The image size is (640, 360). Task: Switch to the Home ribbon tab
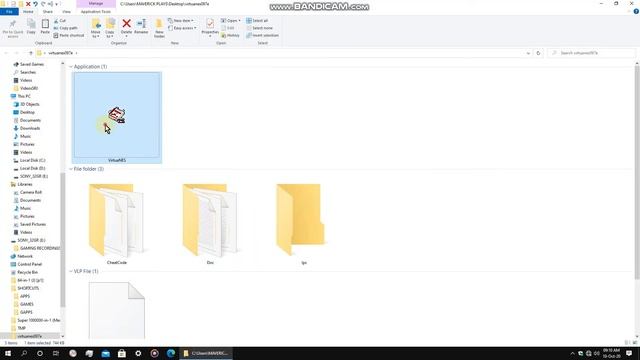(28, 12)
